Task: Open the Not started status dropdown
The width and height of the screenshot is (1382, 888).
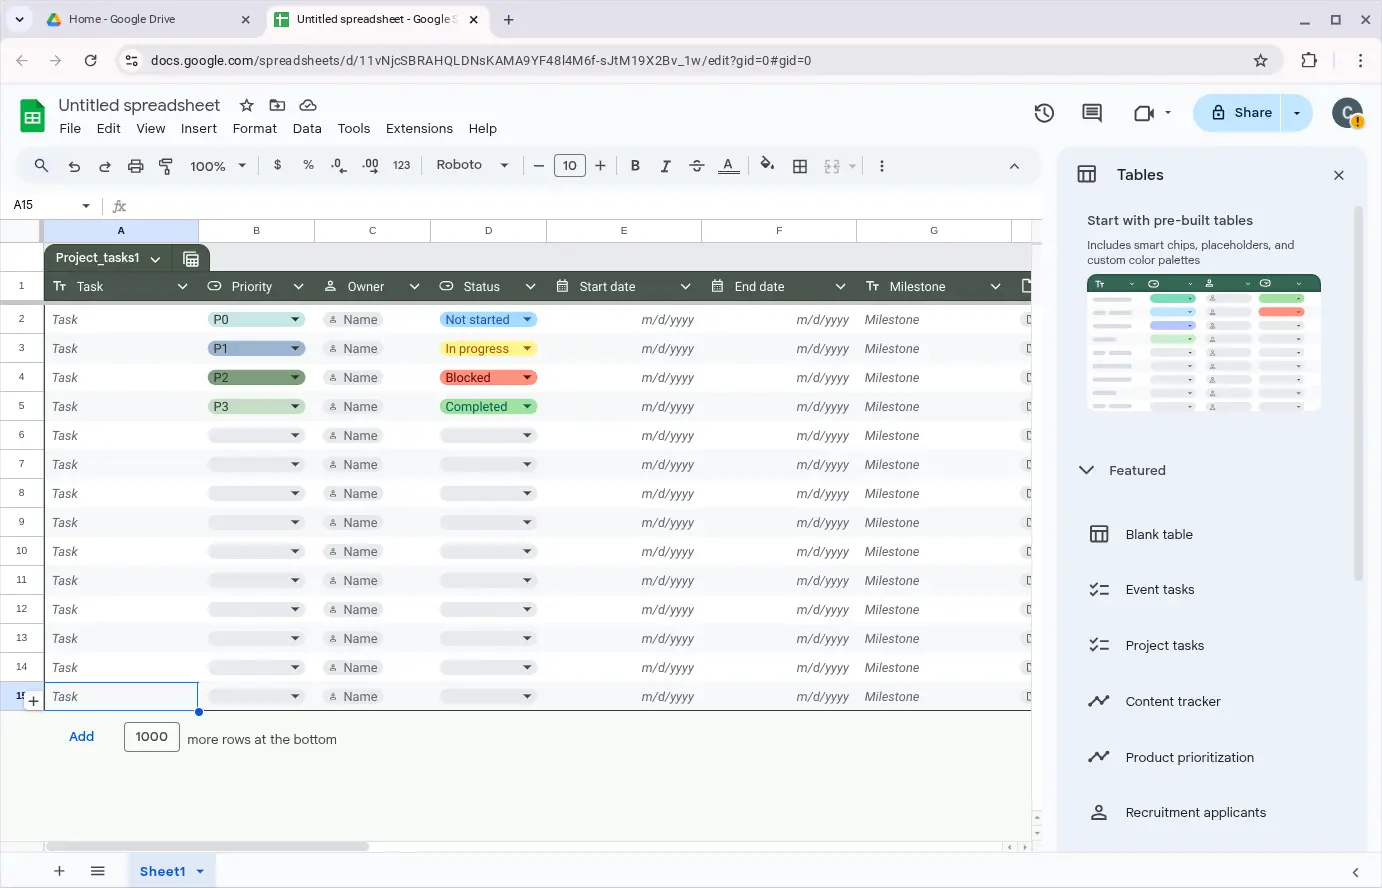Action: pyautogui.click(x=527, y=320)
